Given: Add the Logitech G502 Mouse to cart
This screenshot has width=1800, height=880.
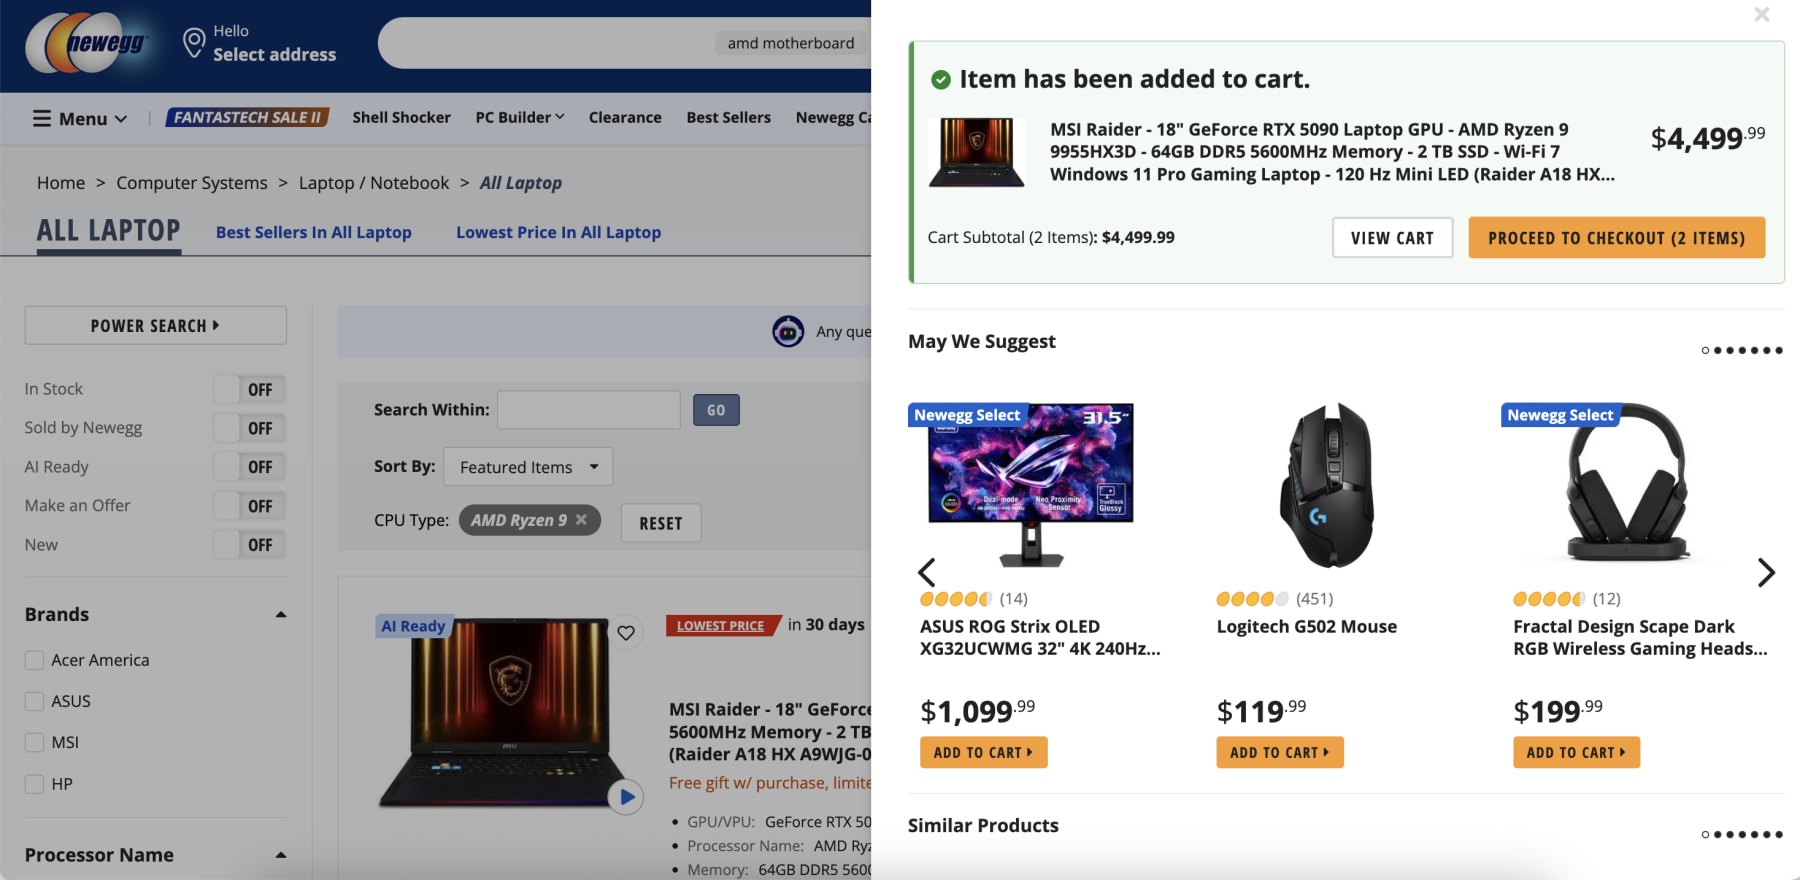Looking at the screenshot, I should [1279, 752].
